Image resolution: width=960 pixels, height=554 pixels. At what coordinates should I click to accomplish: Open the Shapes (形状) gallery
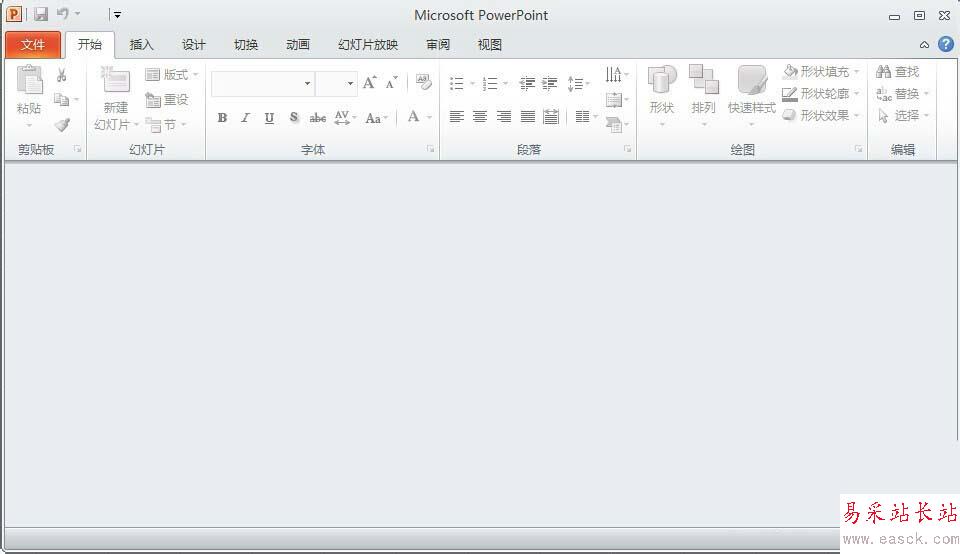(x=662, y=95)
